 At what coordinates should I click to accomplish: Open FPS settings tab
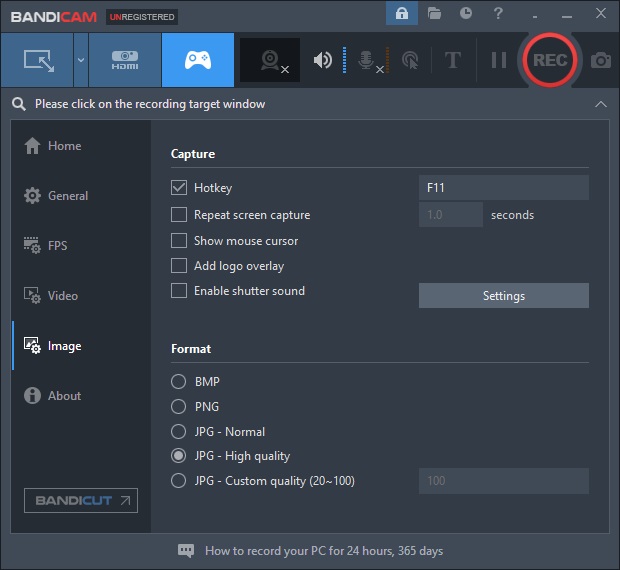45,245
